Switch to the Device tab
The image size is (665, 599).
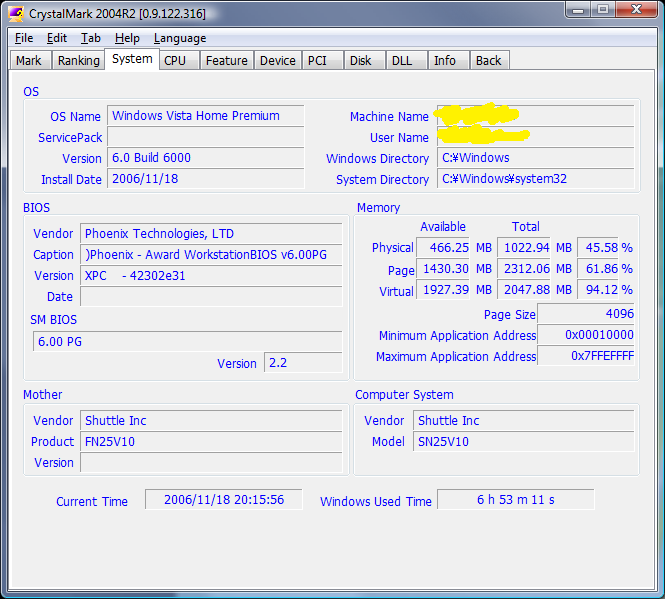pyautogui.click(x=278, y=60)
